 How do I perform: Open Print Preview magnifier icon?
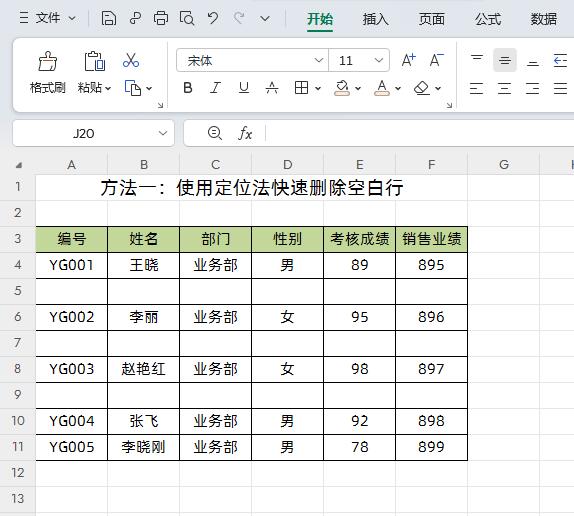click(x=187, y=18)
